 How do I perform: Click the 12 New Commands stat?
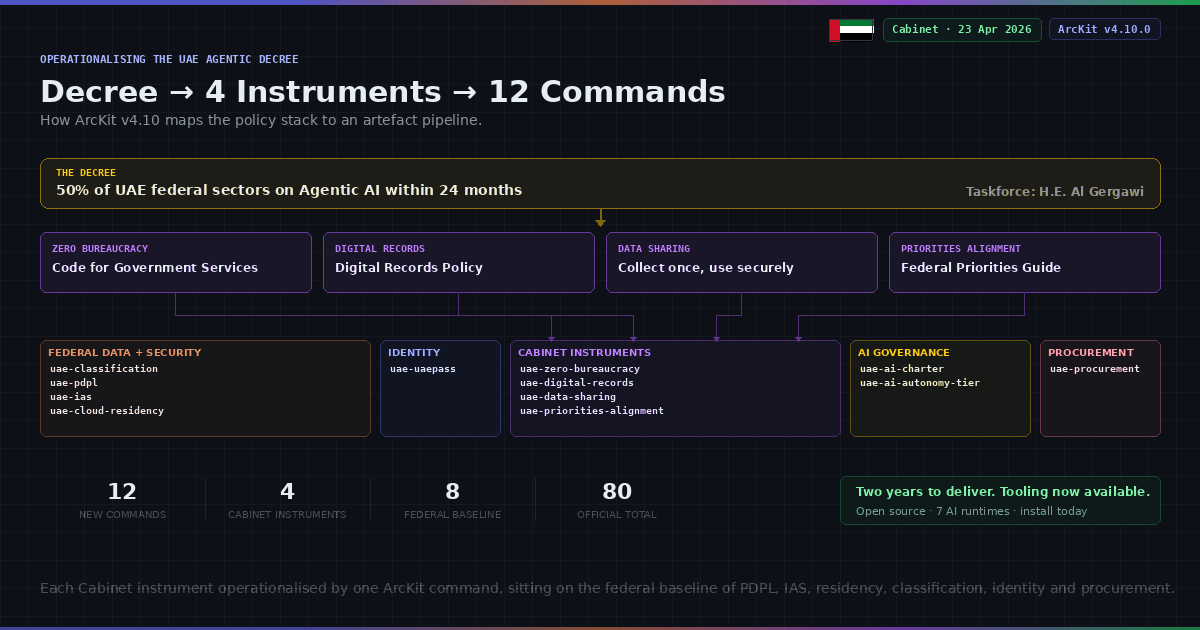pyautogui.click(x=122, y=500)
